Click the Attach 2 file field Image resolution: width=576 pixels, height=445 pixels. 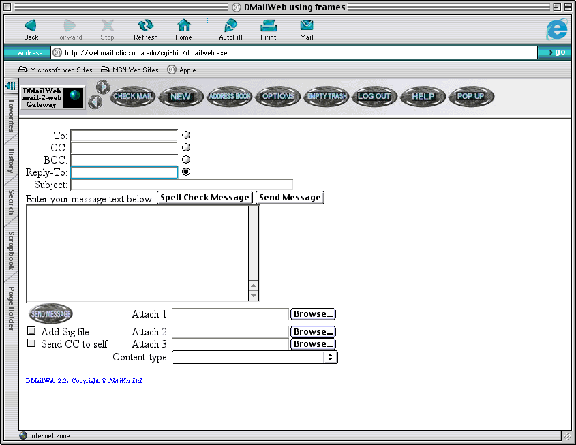click(230, 332)
